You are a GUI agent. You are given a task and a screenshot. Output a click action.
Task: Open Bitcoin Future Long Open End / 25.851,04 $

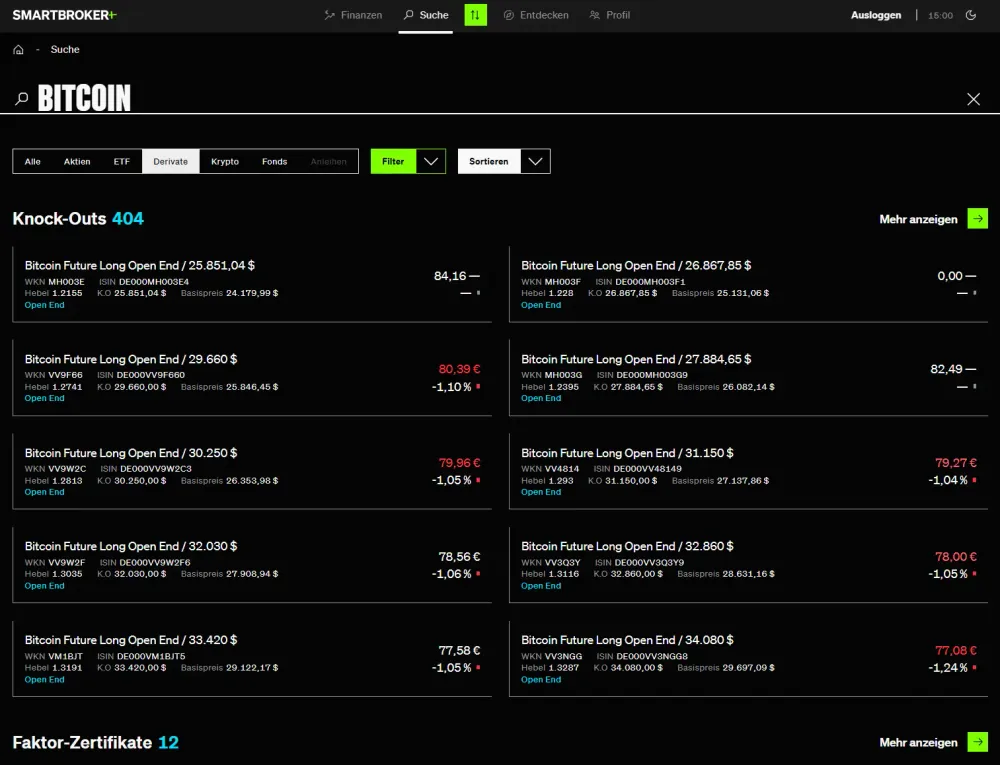tap(252, 284)
